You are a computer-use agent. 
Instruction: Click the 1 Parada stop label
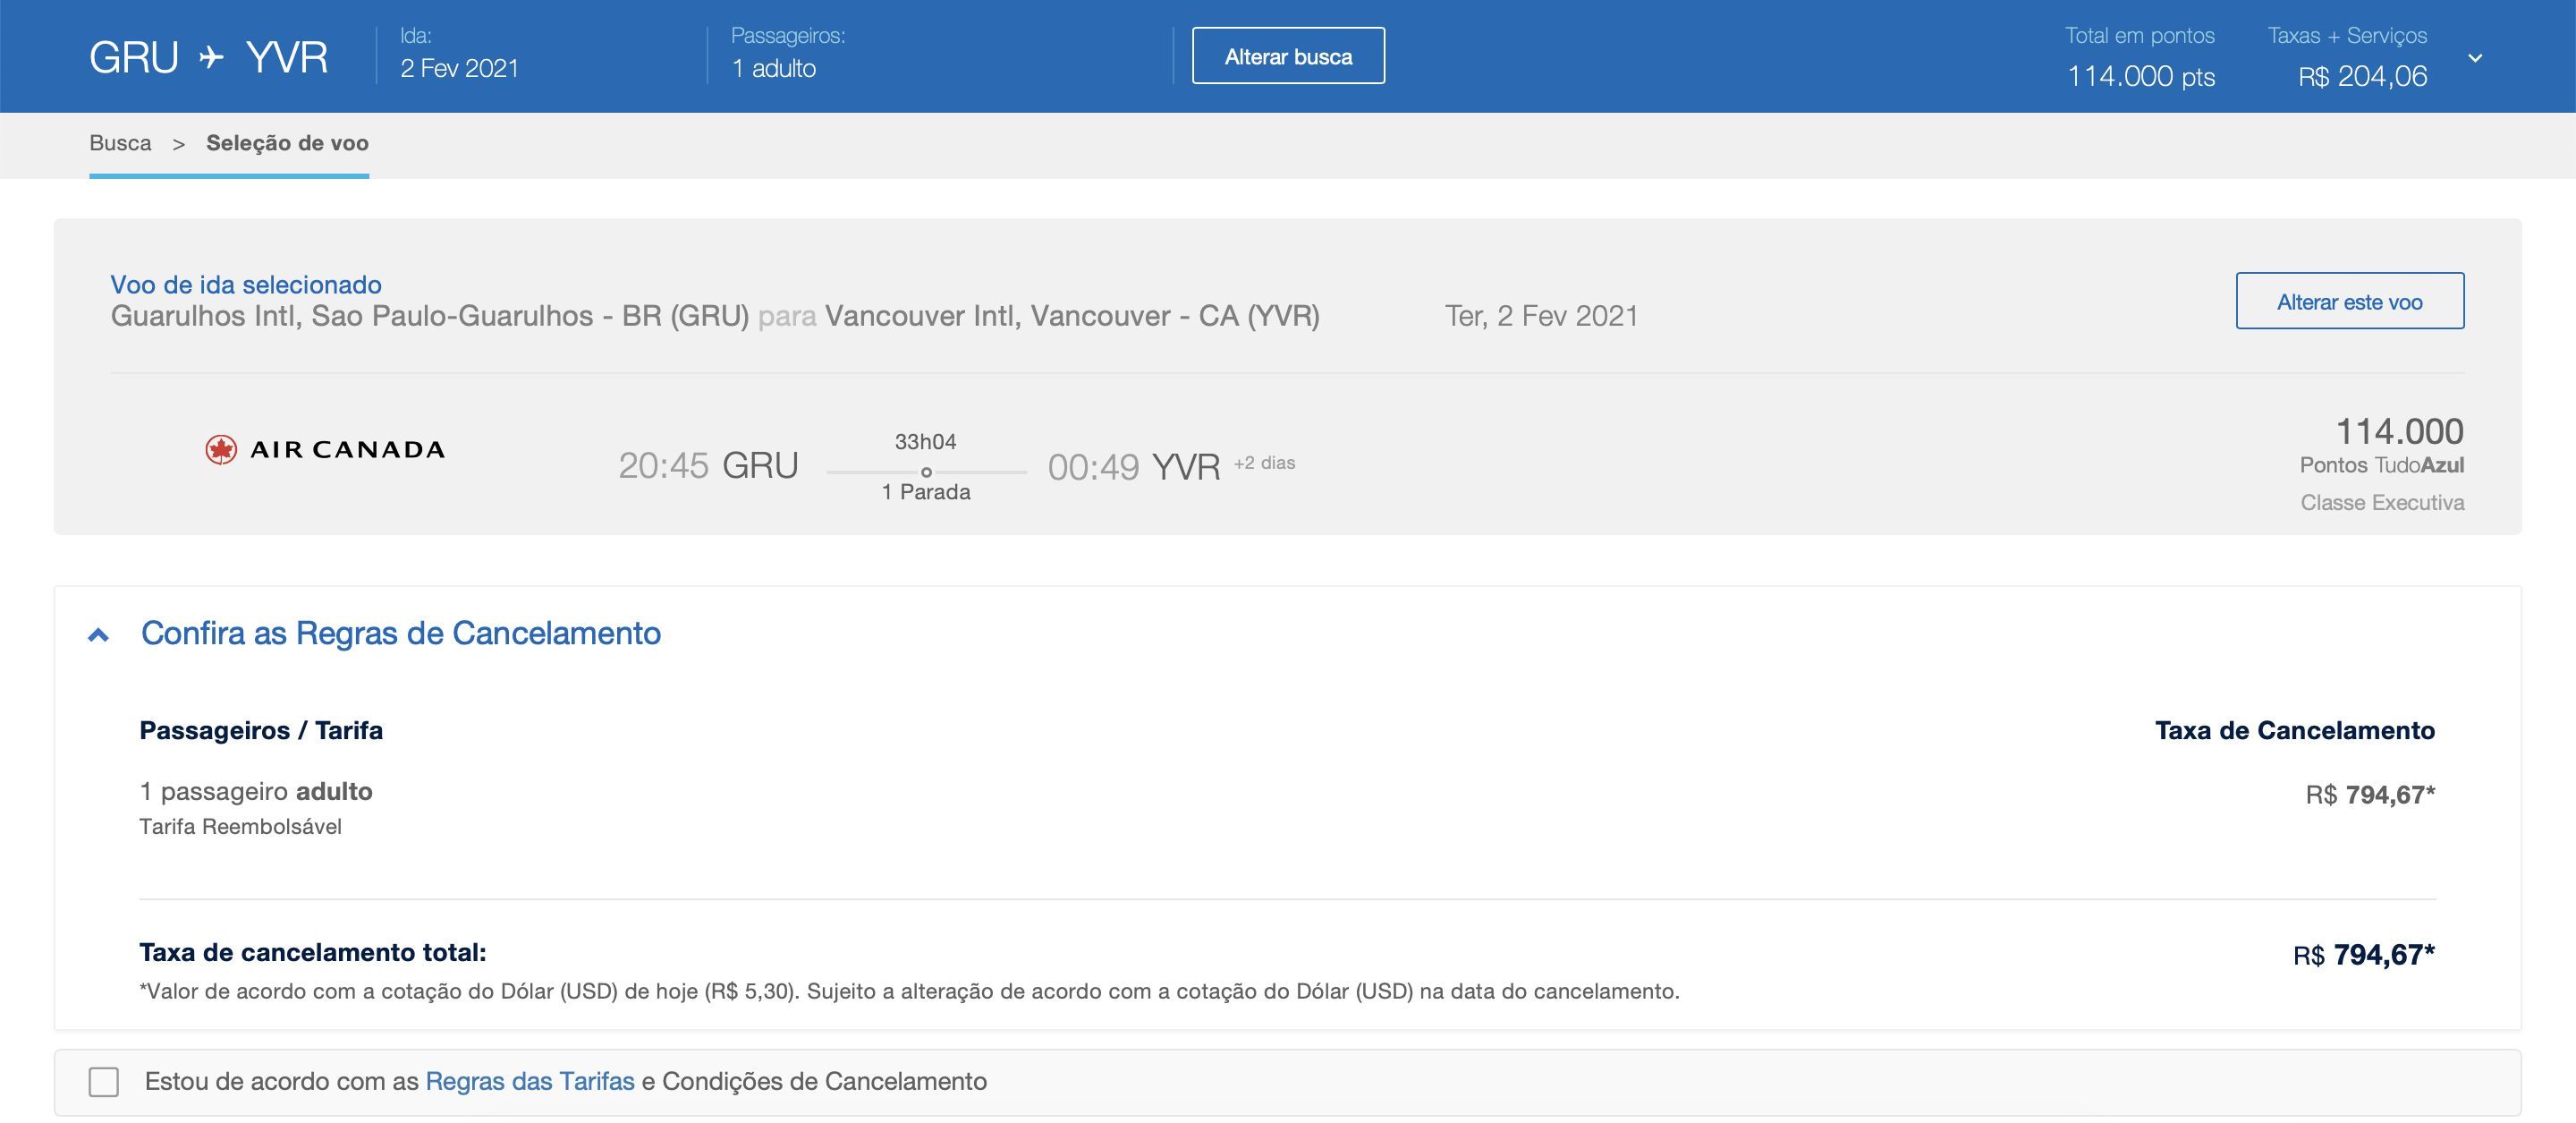pyautogui.click(x=925, y=492)
